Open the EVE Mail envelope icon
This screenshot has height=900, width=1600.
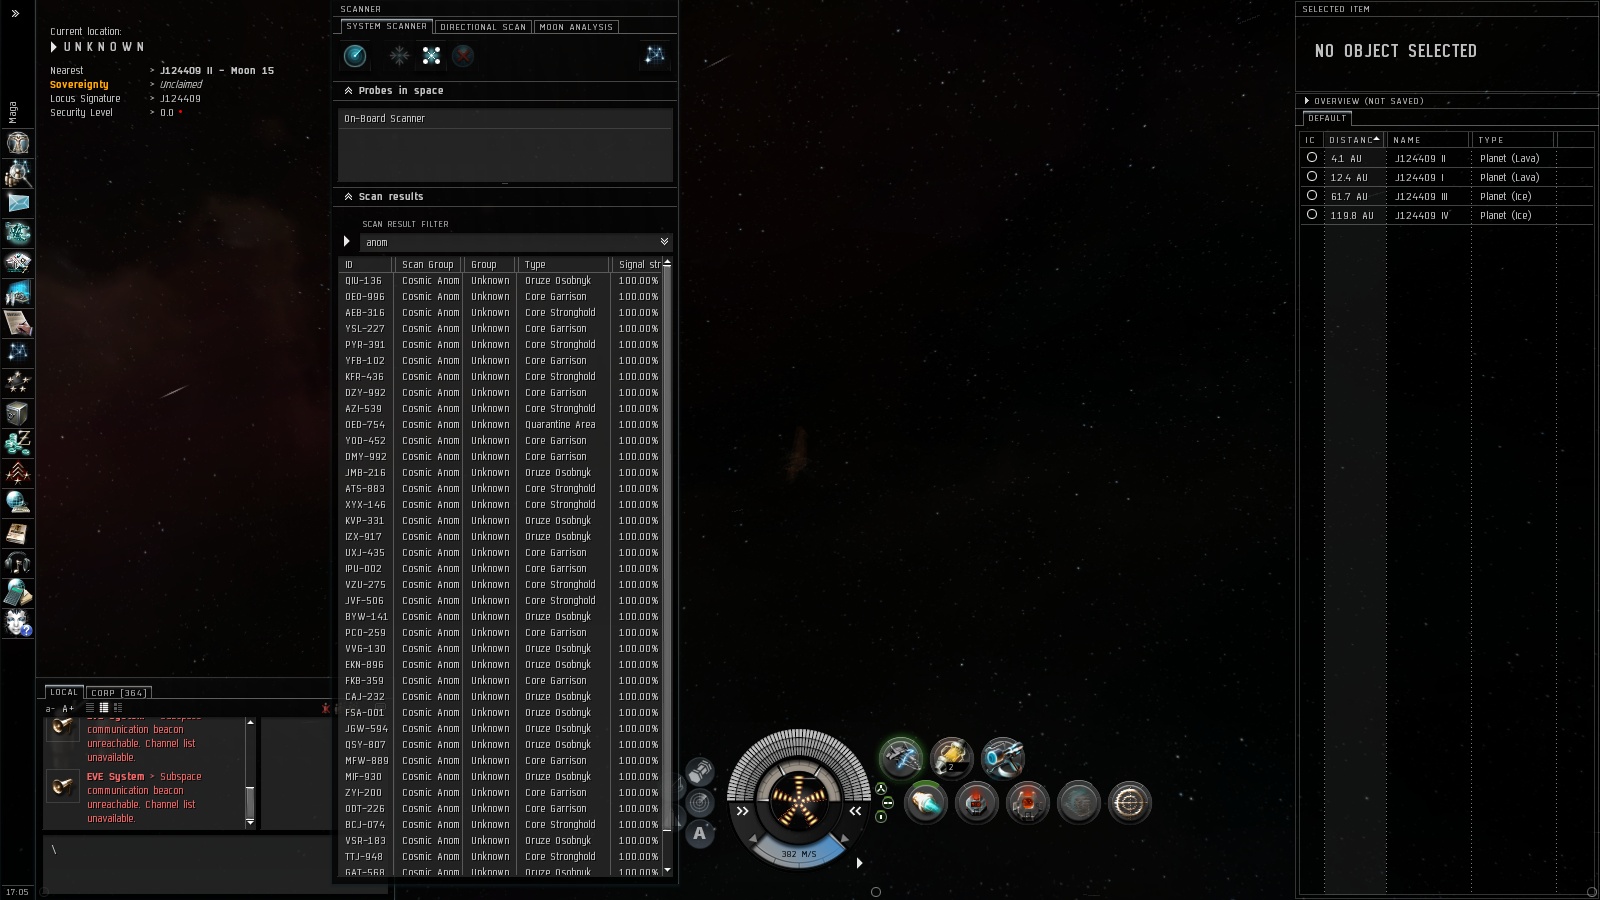(x=18, y=203)
